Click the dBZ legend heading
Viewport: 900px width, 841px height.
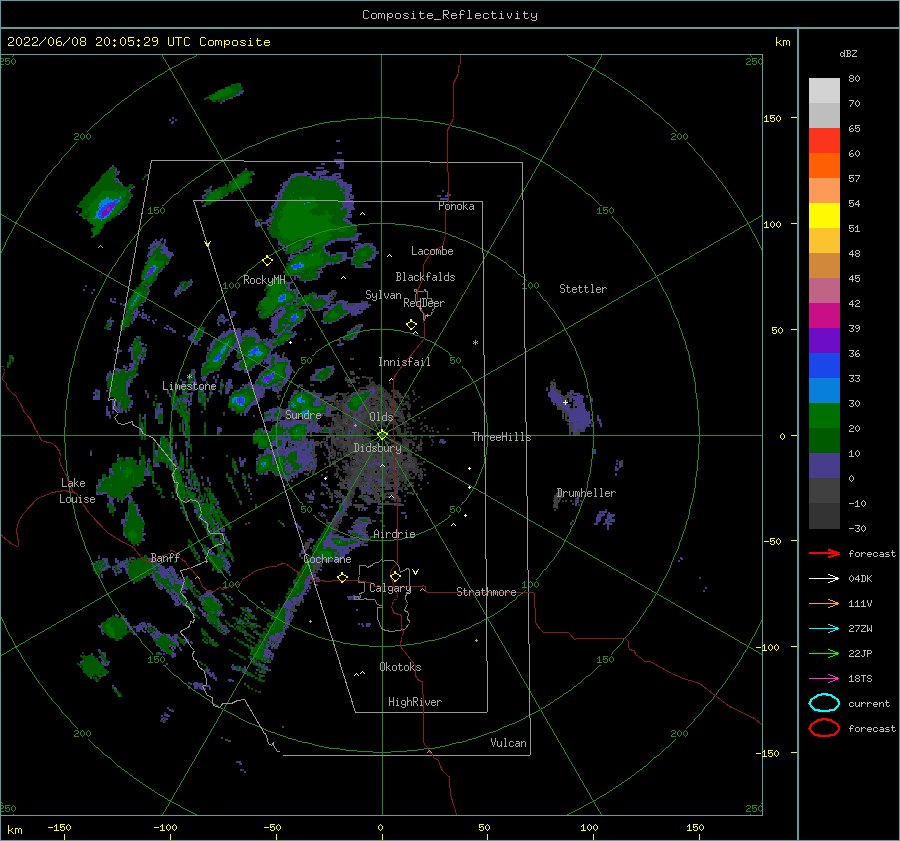pos(848,53)
